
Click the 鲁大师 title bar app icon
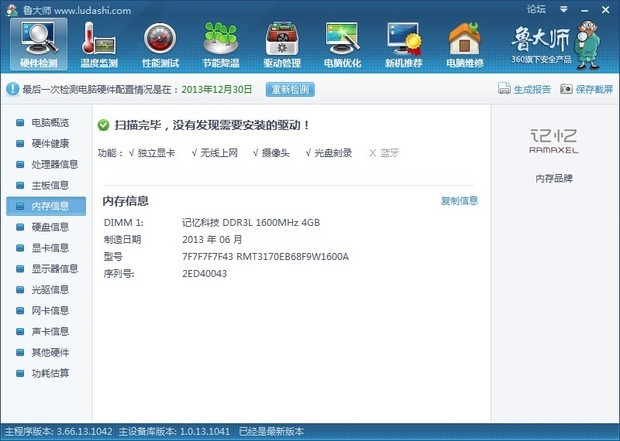click(12, 10)
